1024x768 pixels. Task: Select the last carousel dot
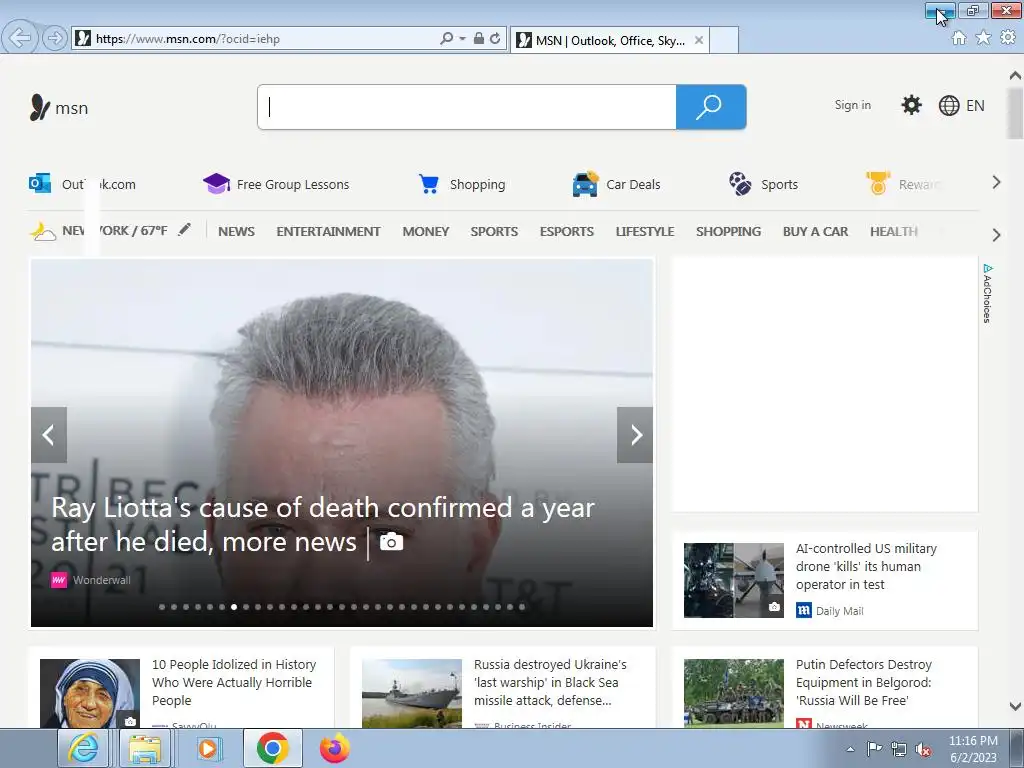(522, 607)
